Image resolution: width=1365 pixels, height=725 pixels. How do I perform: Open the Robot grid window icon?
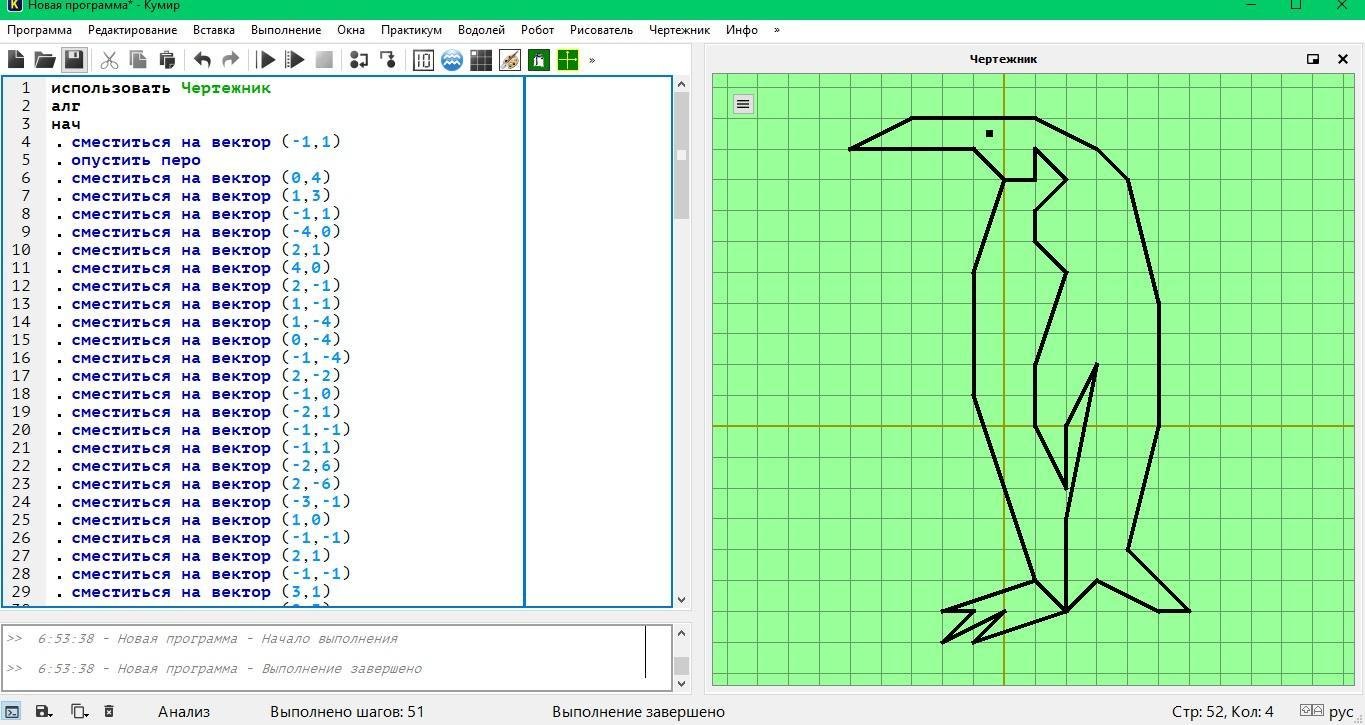(x=481, y=60)
